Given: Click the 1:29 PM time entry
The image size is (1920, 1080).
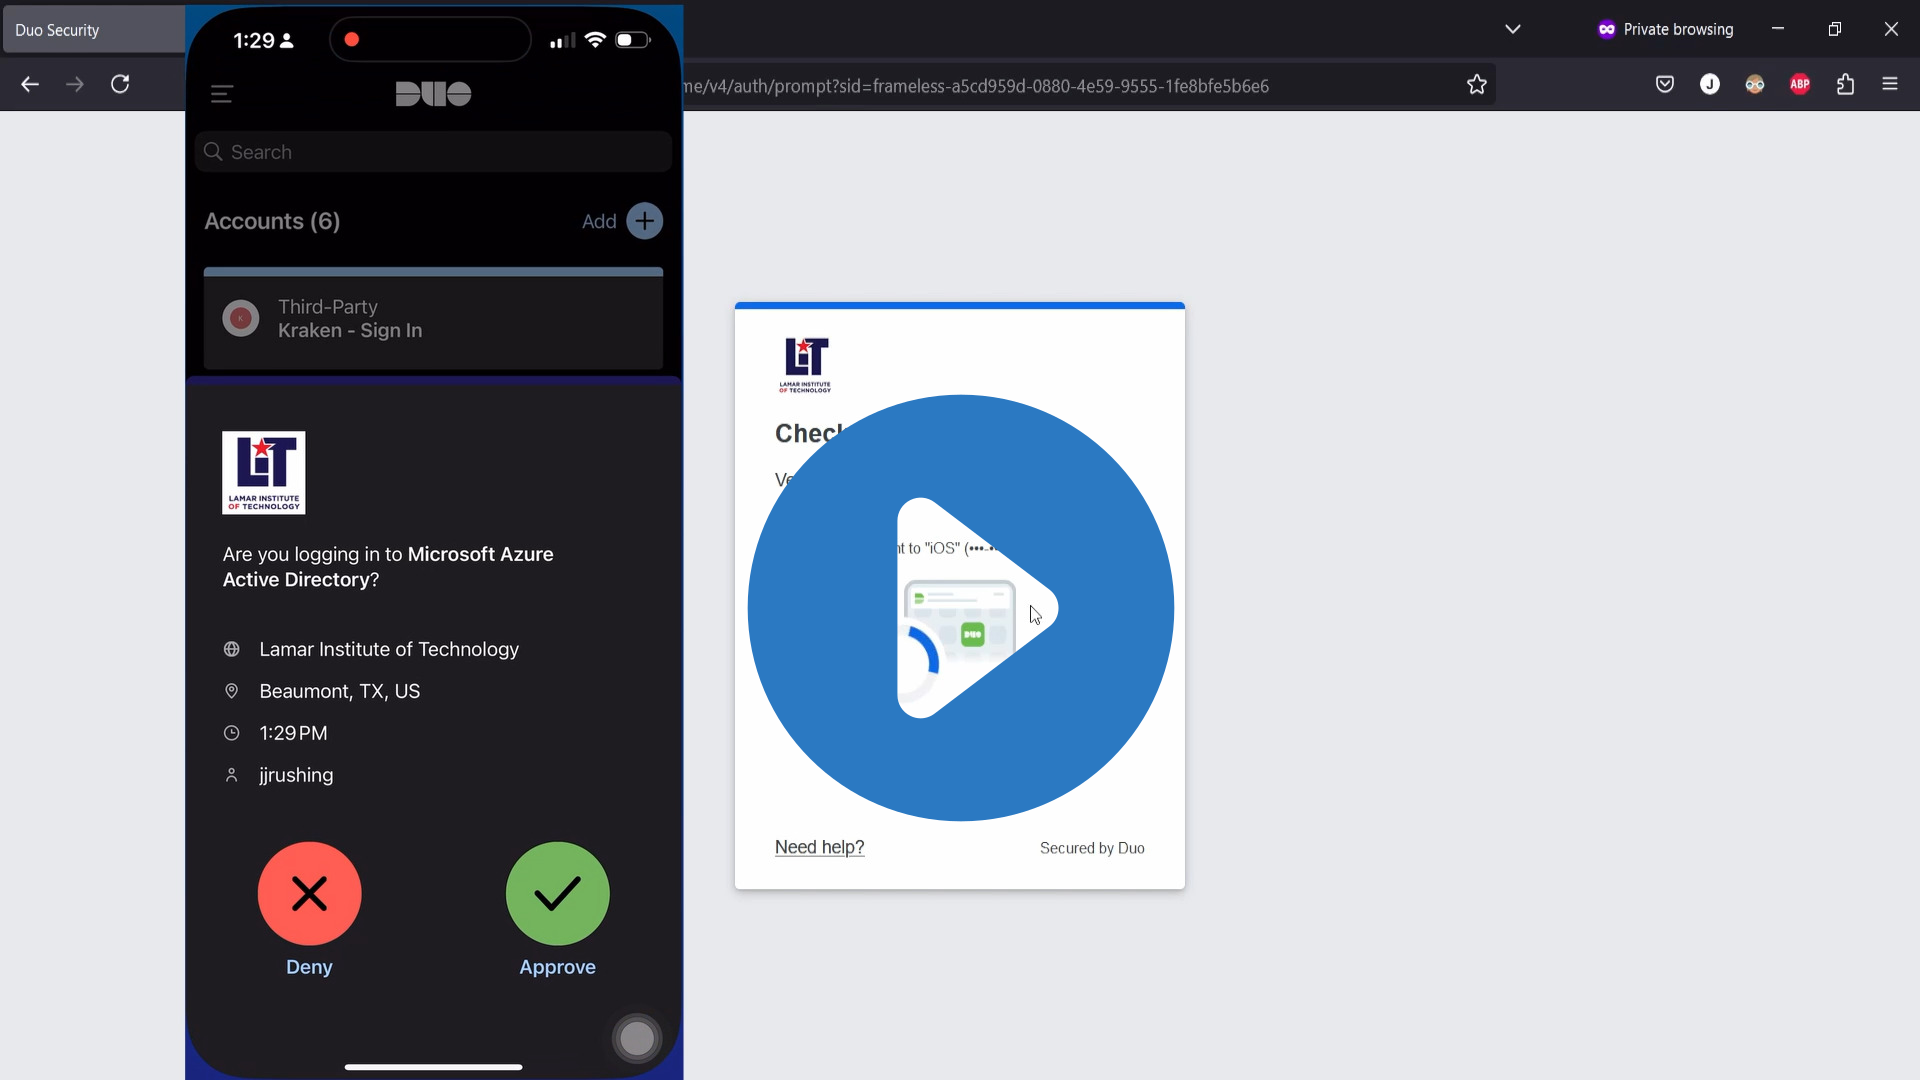Looking at the screenshot, I should 293,734.
